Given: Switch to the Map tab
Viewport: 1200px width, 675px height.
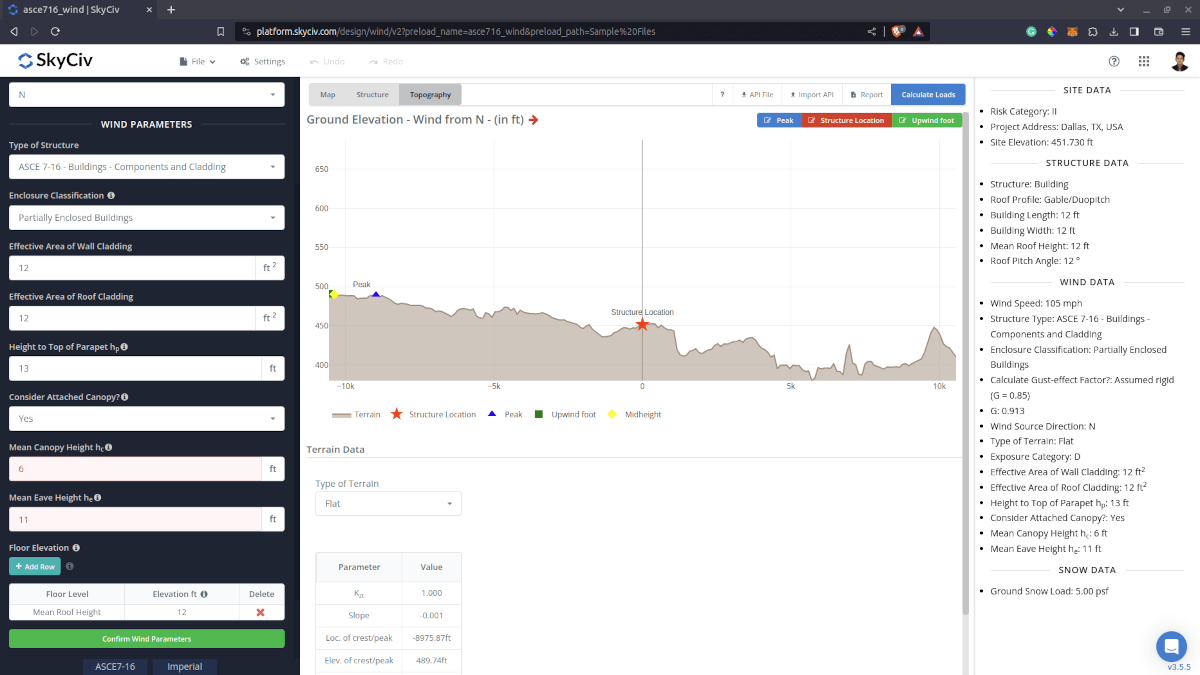Looking at the screenshot, I should point(327,95).
